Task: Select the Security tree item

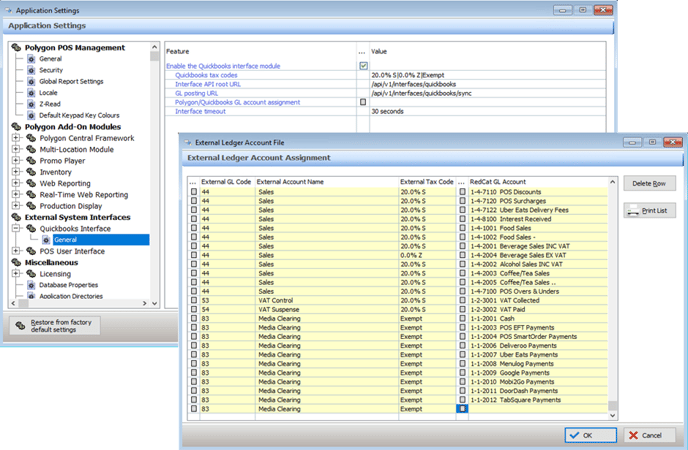Action: pyautogui.click(x=51, y=70)
